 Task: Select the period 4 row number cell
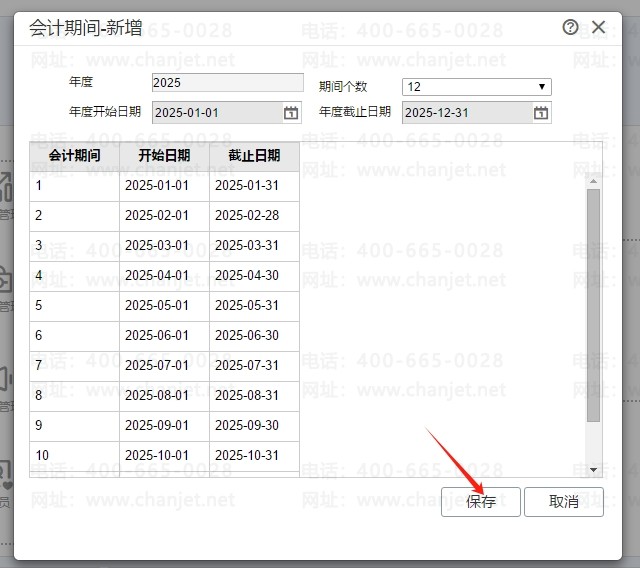(75, 276)
